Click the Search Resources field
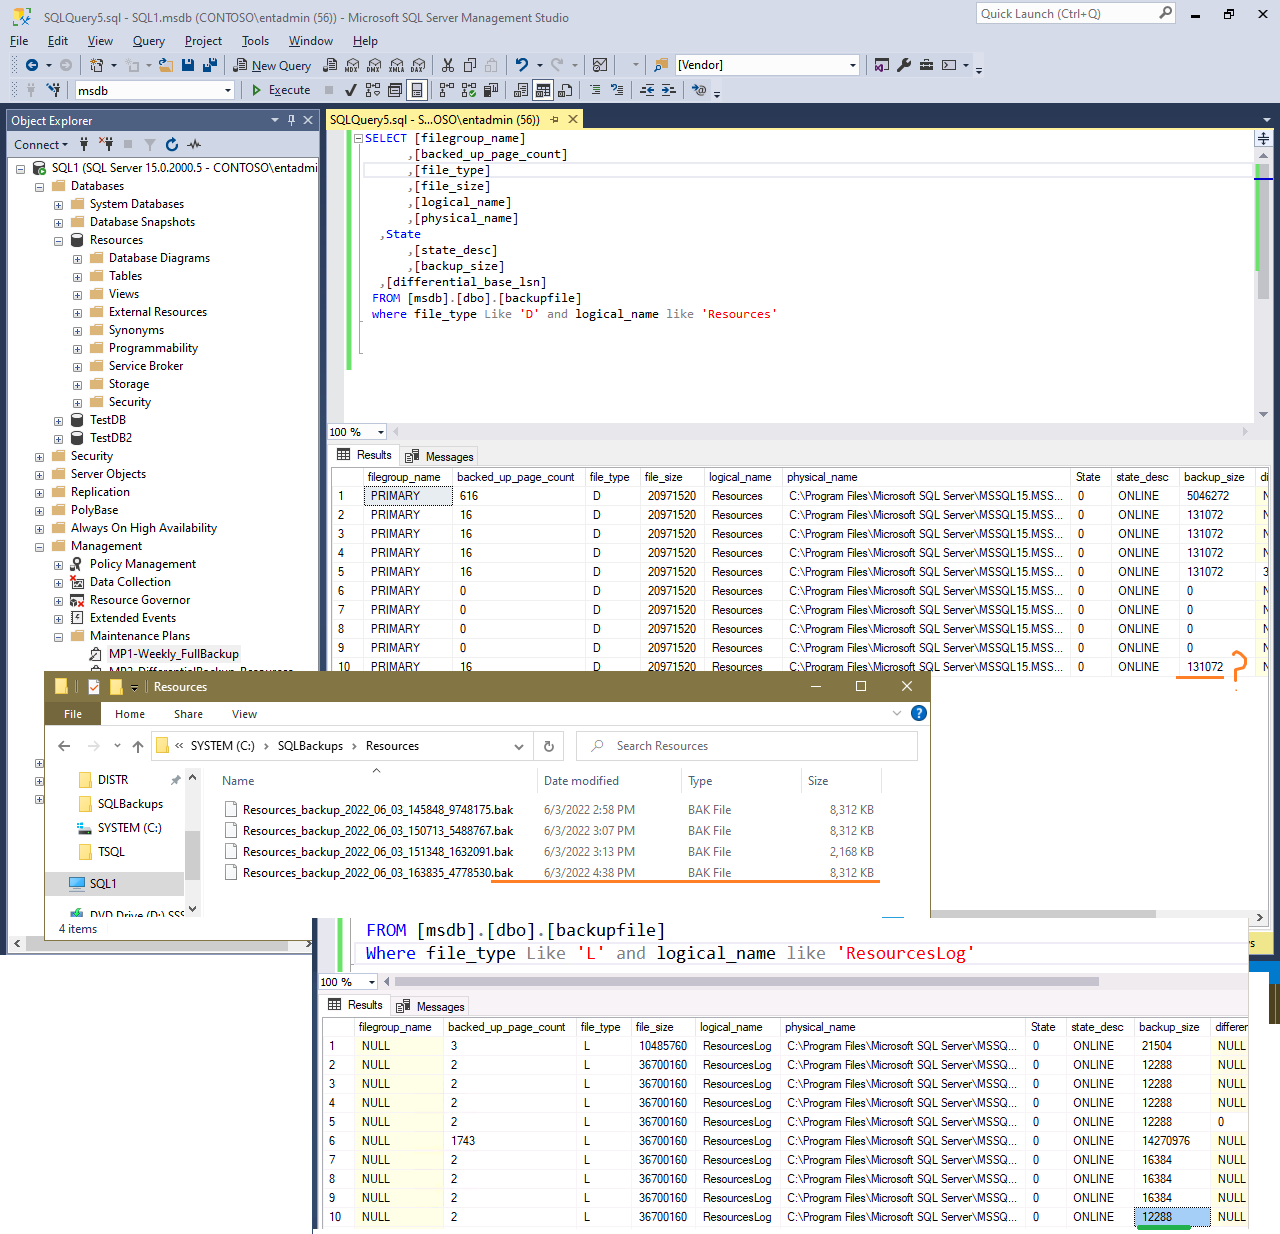 (746, 746)
